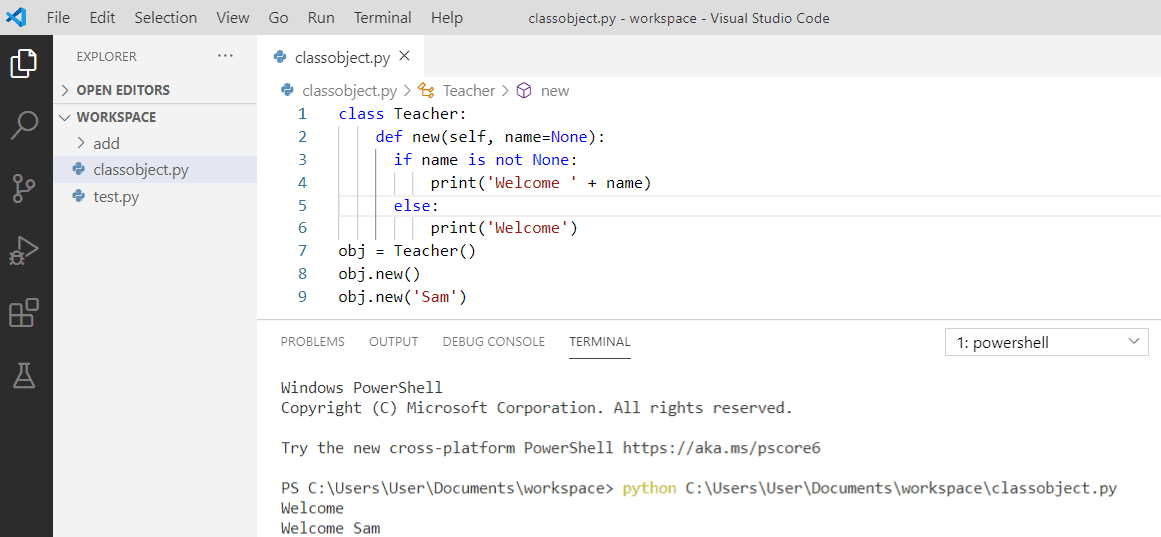Image resolution: width=1161 pixels, height=537 pixels.
Task: Open the Search view icon
Action: [x=24, y=125]
